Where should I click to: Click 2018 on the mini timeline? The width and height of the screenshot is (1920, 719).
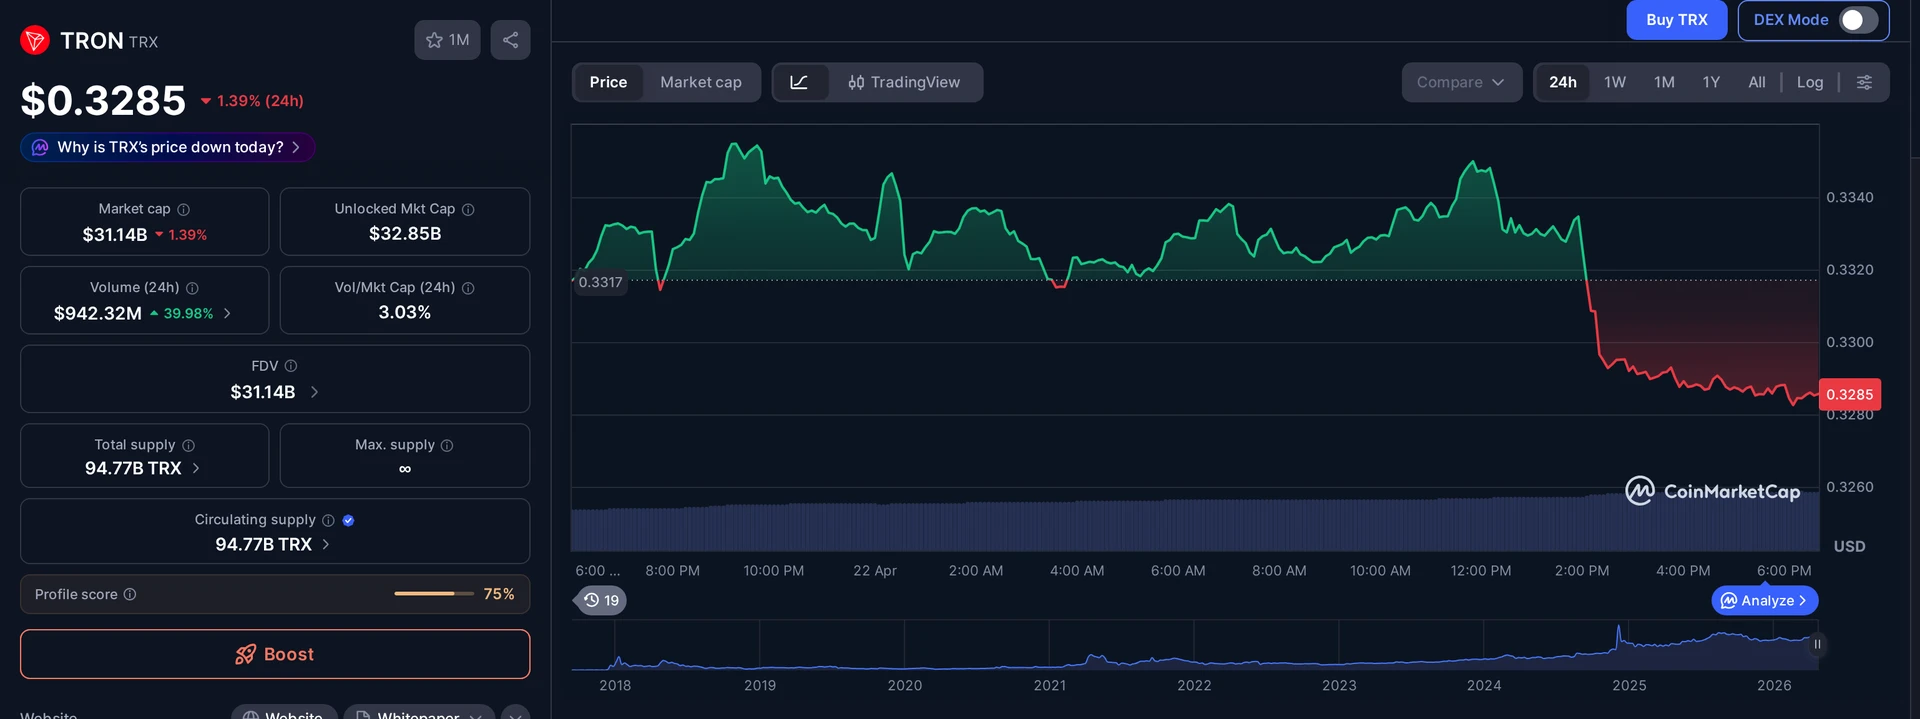pyautogui.click(x=615, y=685)
